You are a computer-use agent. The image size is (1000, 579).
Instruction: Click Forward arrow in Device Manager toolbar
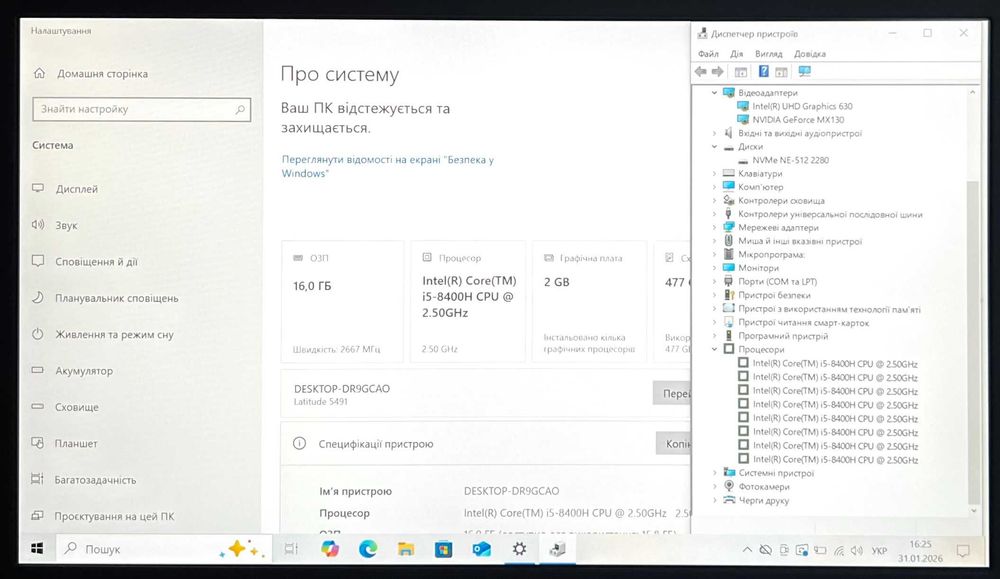click(717, 71)
